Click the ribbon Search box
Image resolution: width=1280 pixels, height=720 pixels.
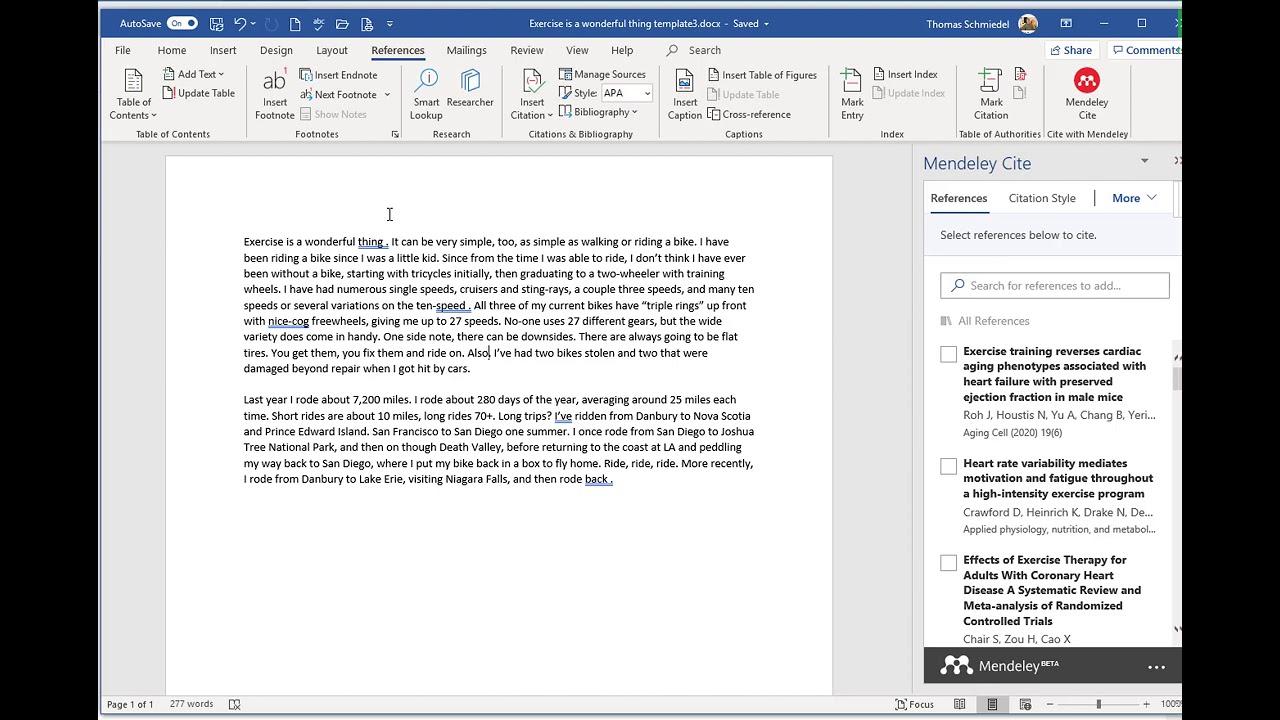coord(704,50)
